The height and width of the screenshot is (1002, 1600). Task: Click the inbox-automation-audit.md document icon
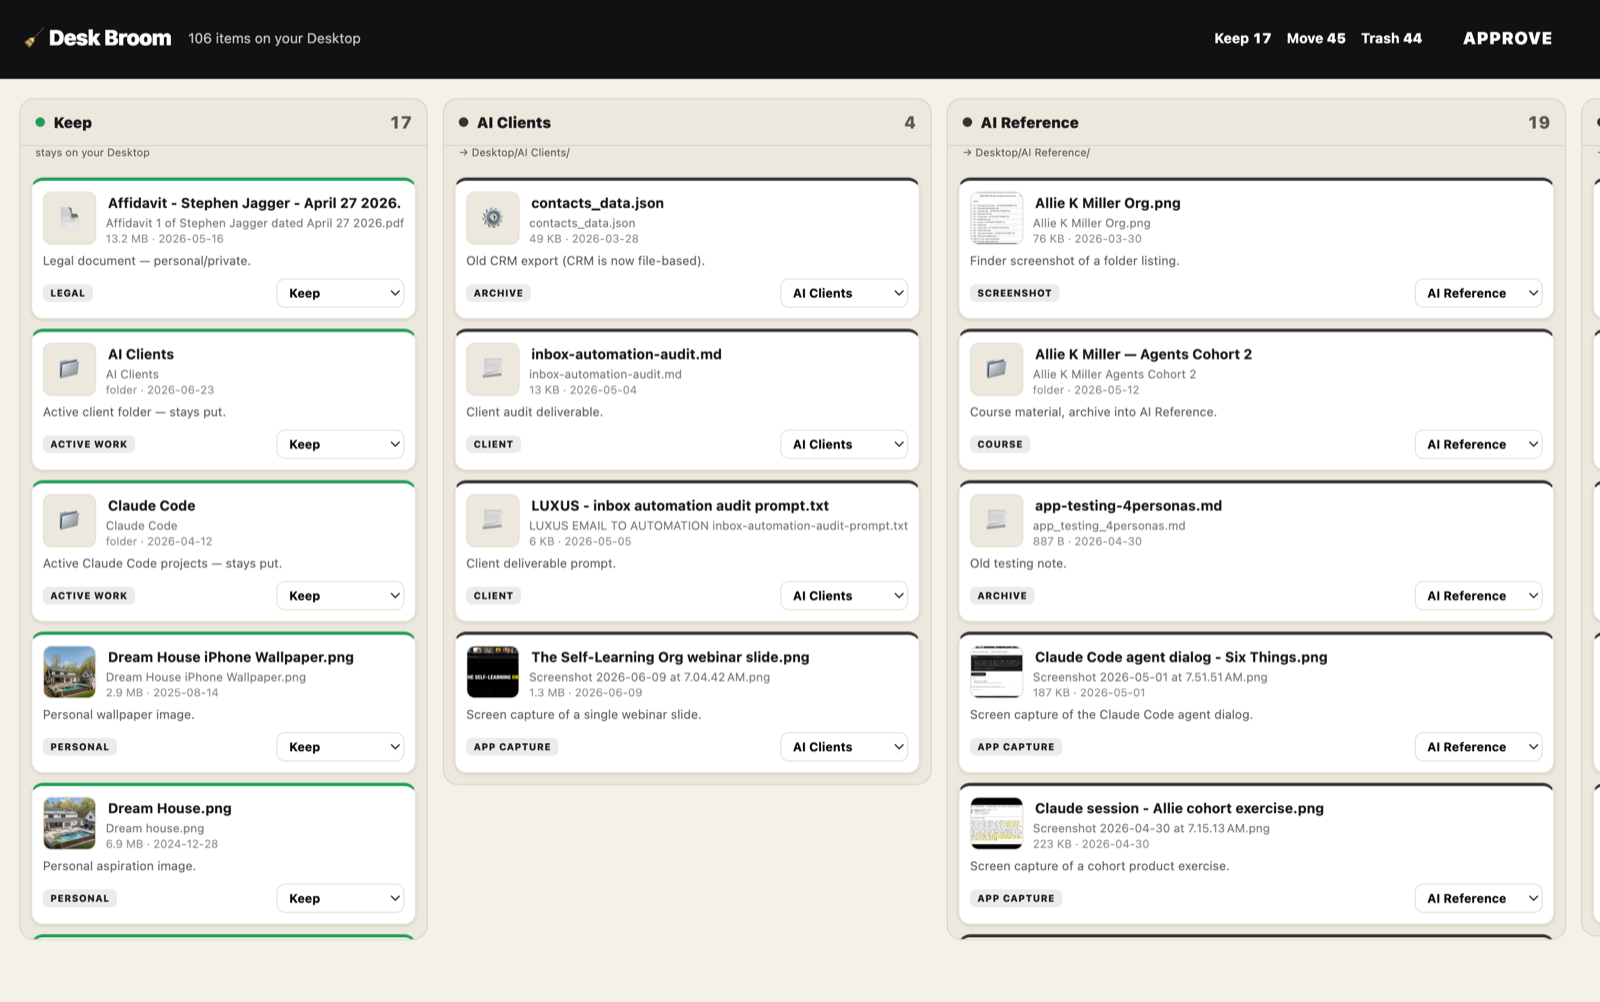click(492, 369)
